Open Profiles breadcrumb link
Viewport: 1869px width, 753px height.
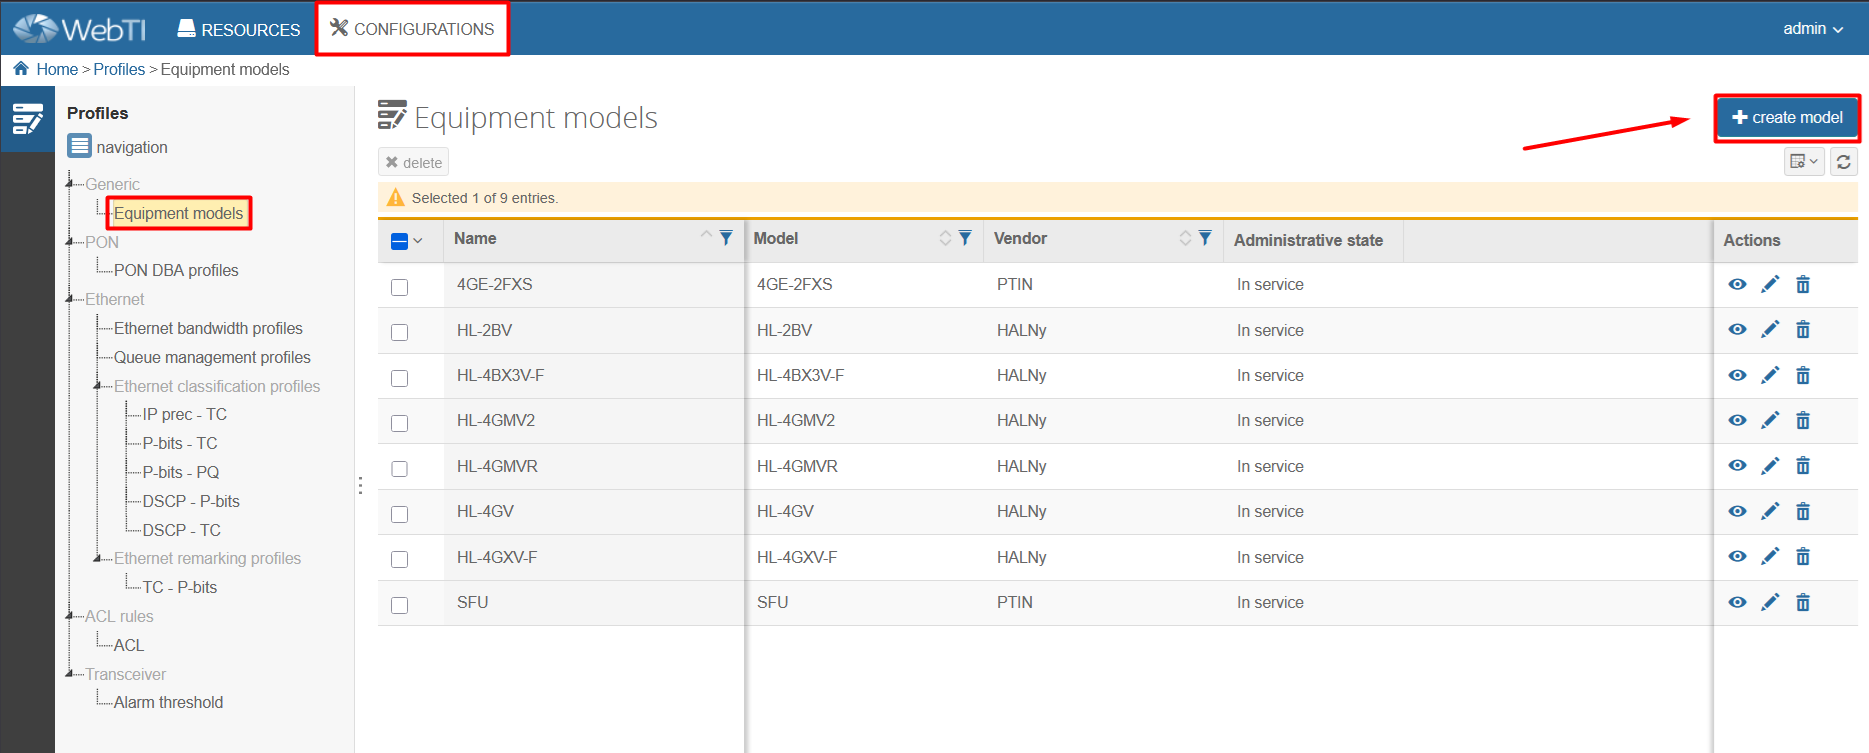pos(119,69)
